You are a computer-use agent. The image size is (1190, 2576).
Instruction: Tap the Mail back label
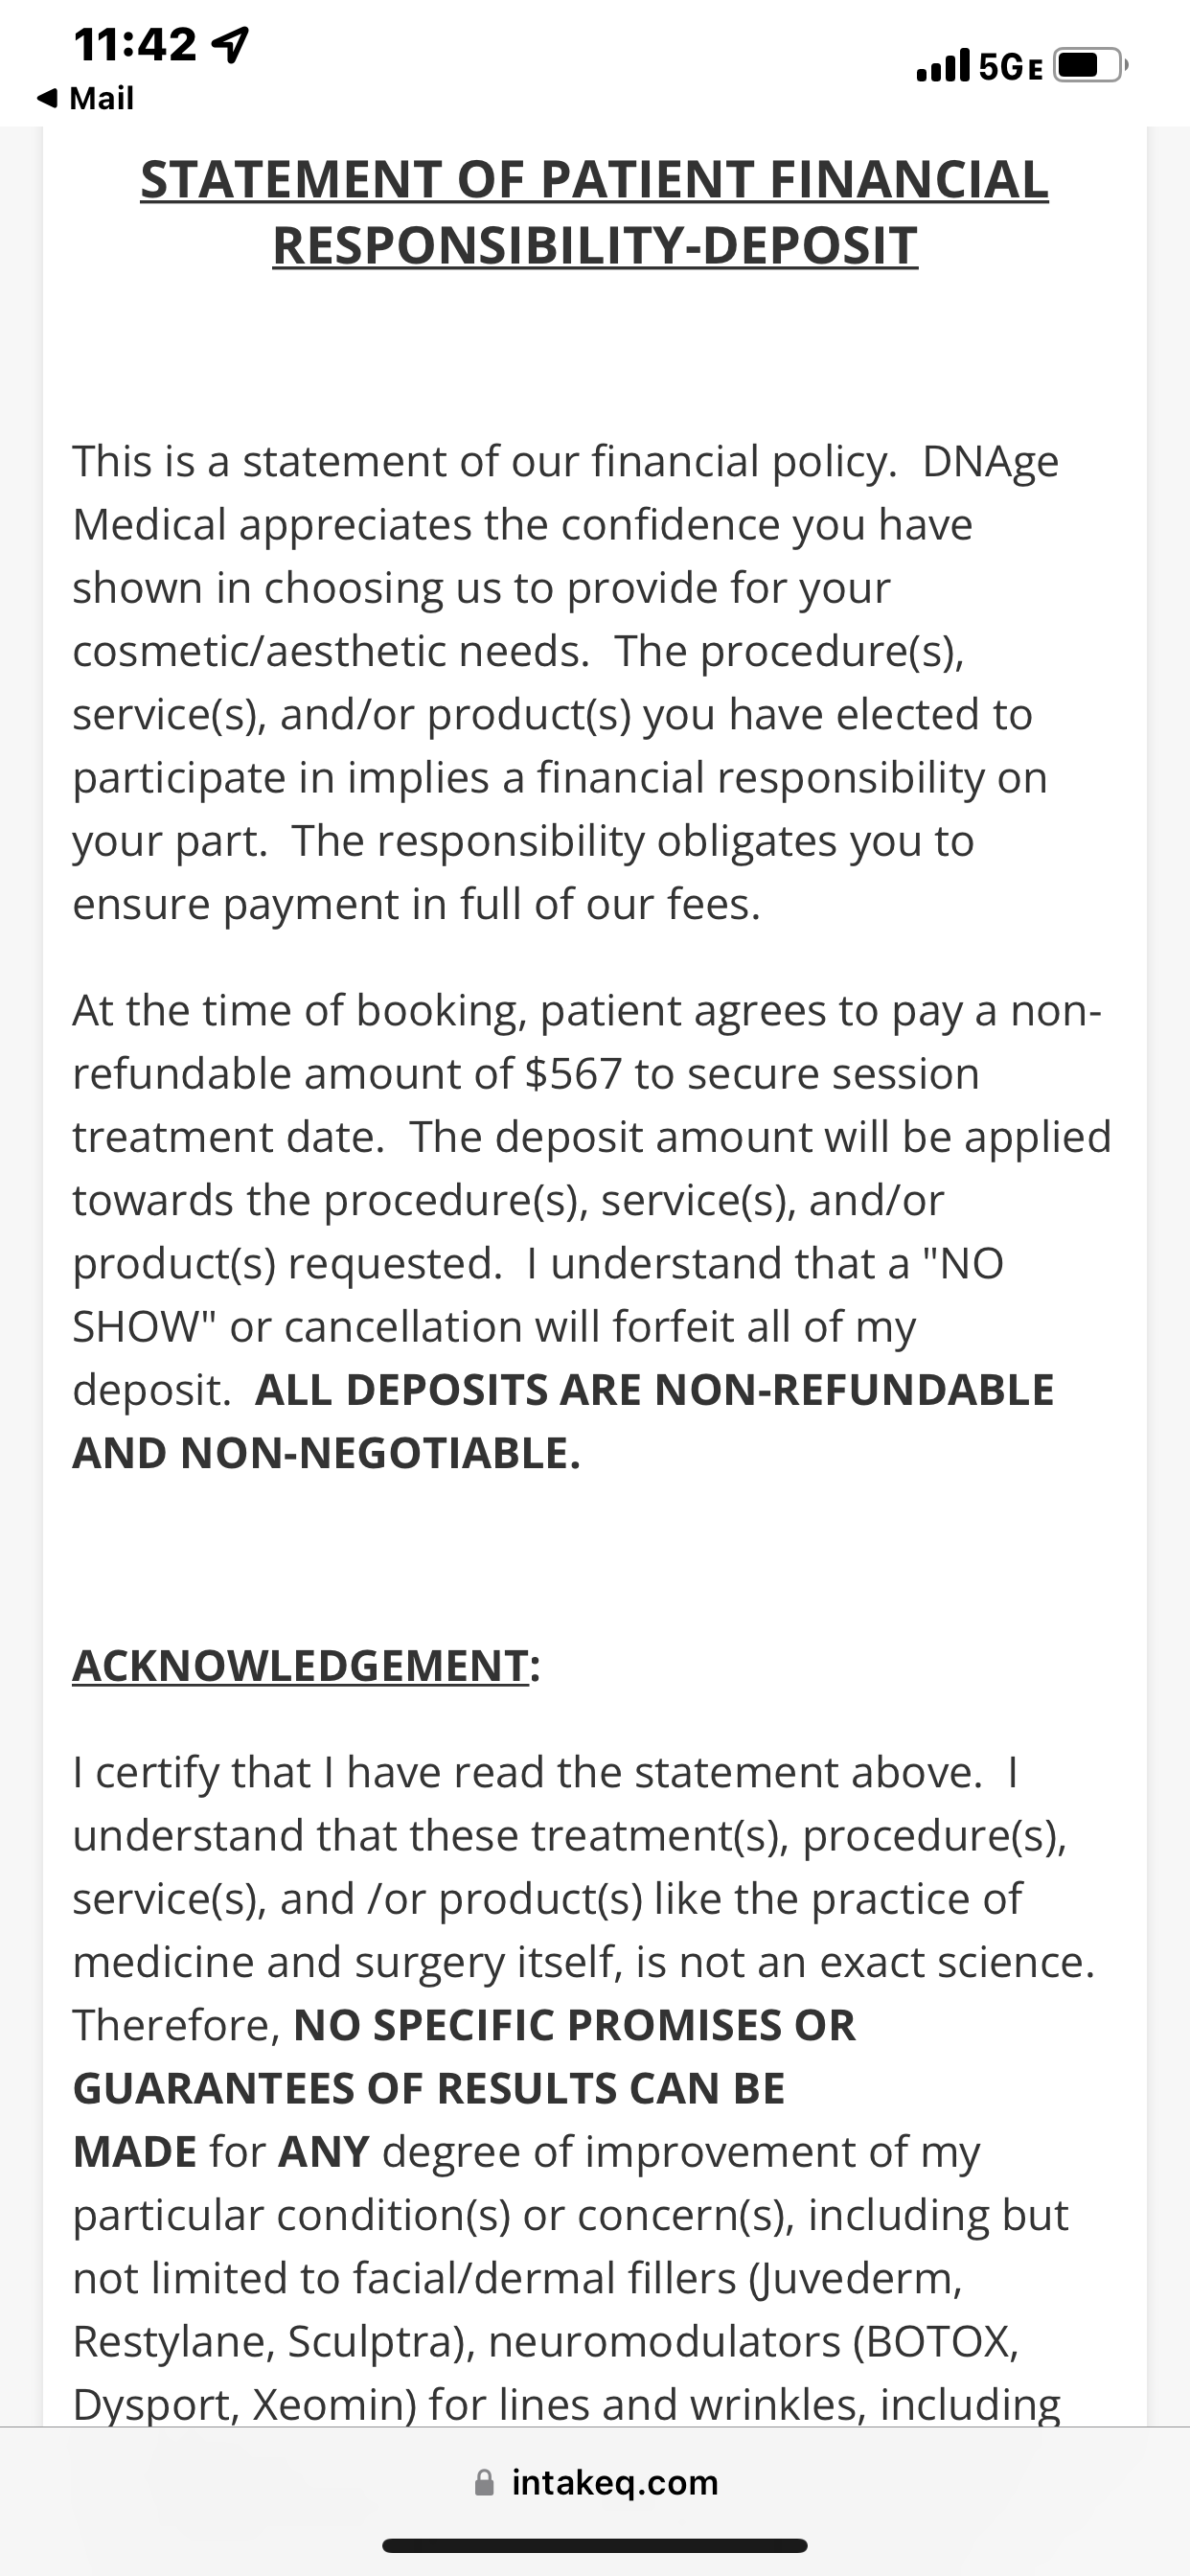[101, 98]
